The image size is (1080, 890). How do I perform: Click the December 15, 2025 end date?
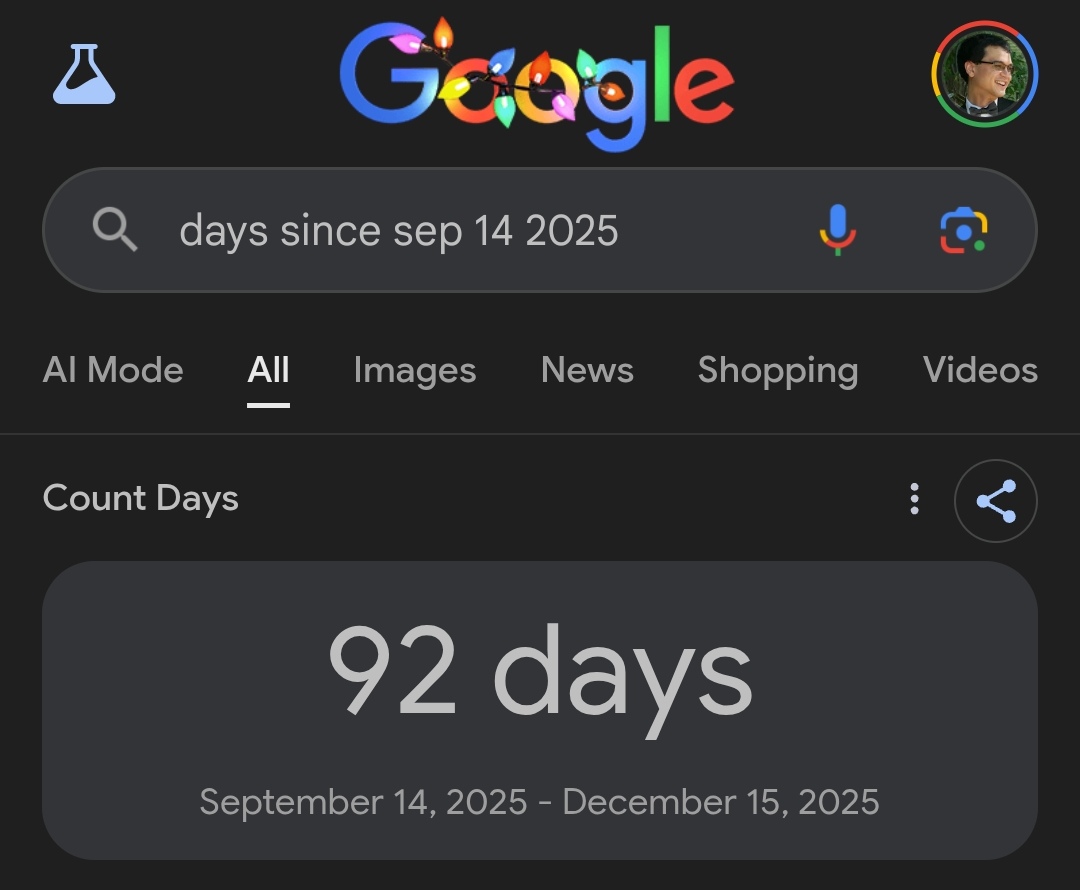pos(720,802)
